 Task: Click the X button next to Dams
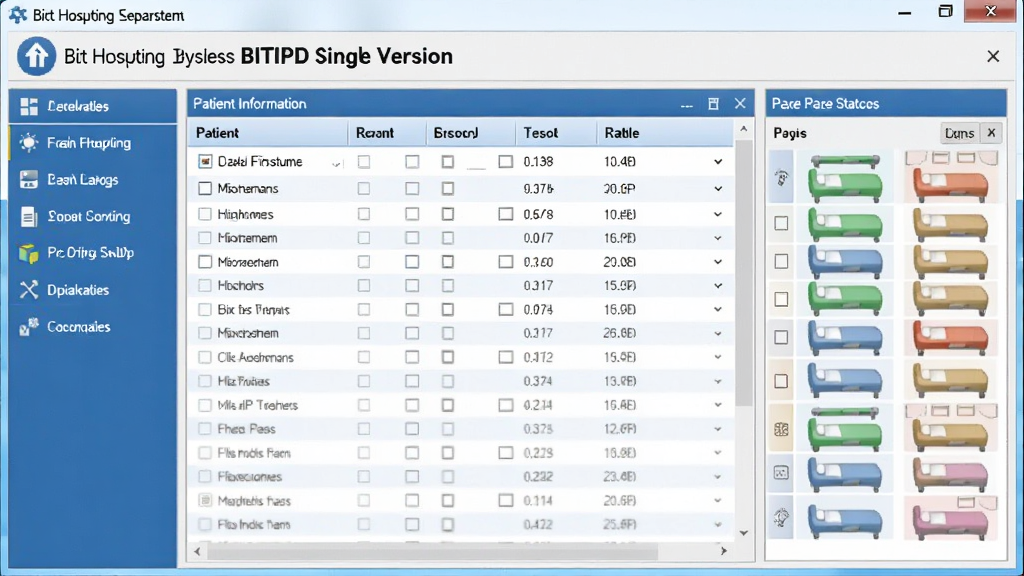(x=991, y=133)
